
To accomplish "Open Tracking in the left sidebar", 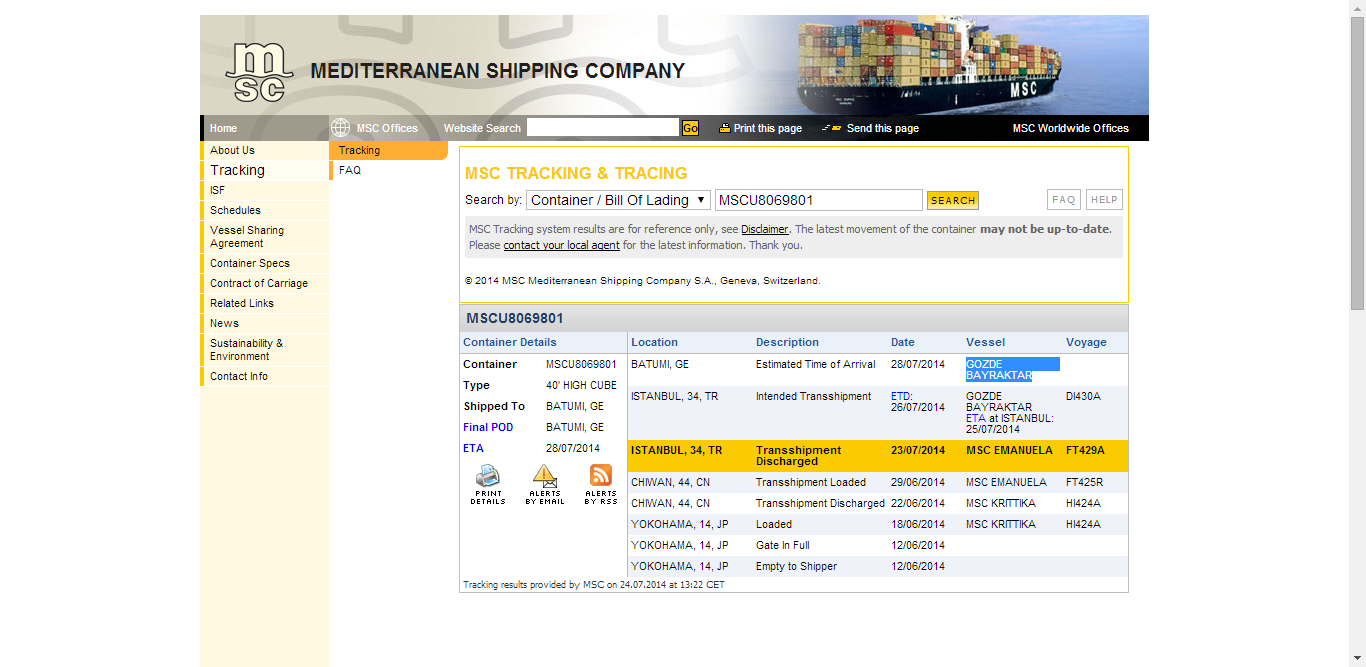I will [x=238, y=170].
